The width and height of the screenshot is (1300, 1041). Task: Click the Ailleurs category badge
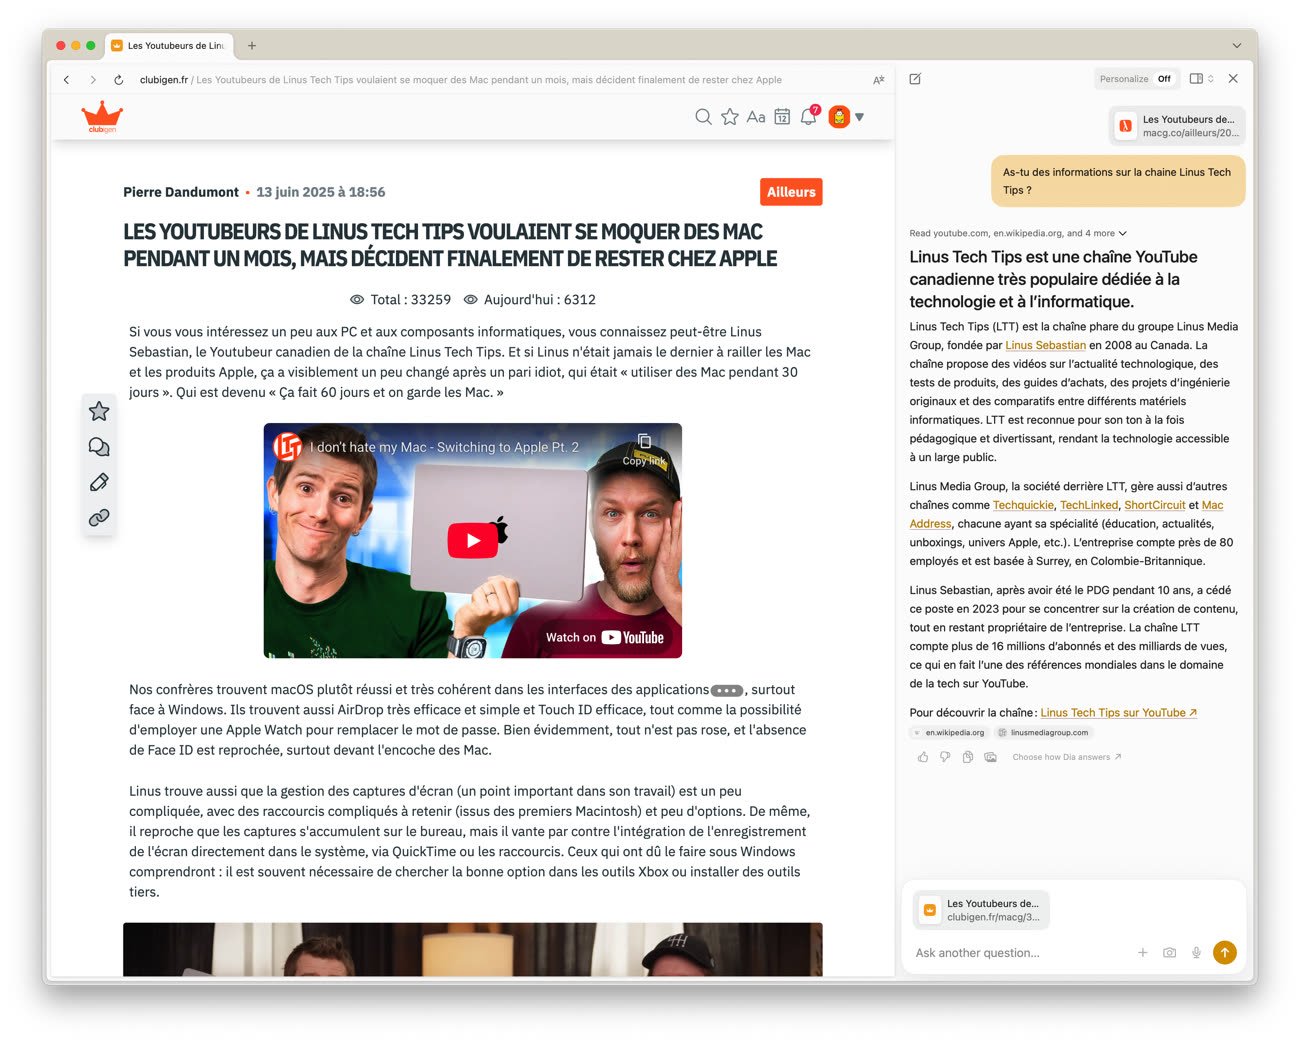click(x=791, y=192)
